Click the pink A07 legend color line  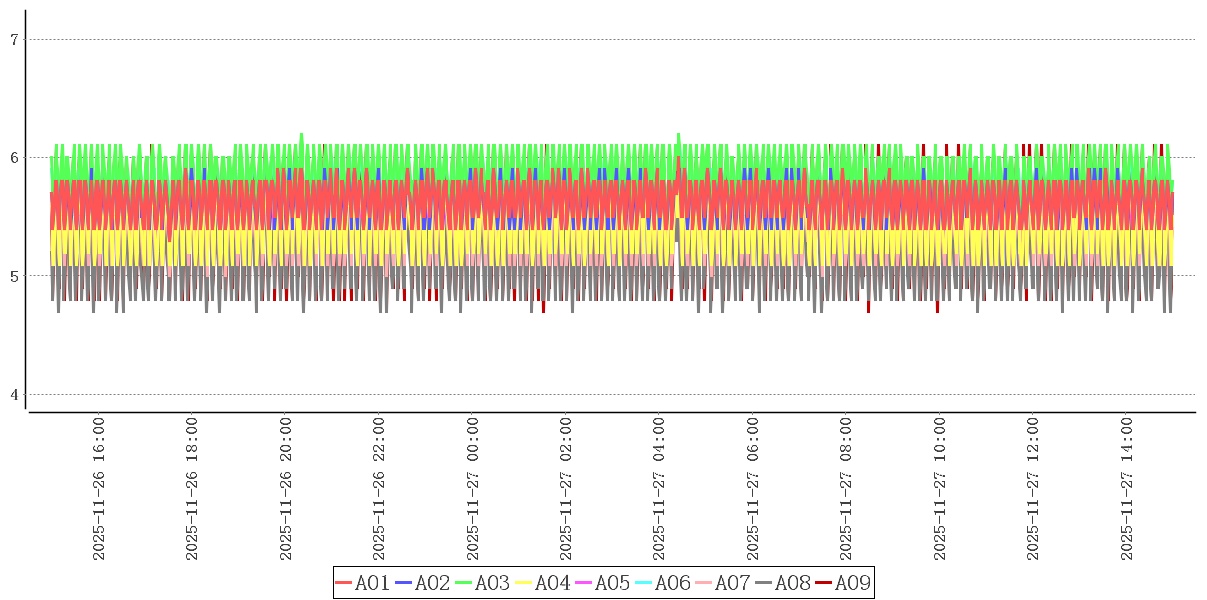tap(704, 583)
